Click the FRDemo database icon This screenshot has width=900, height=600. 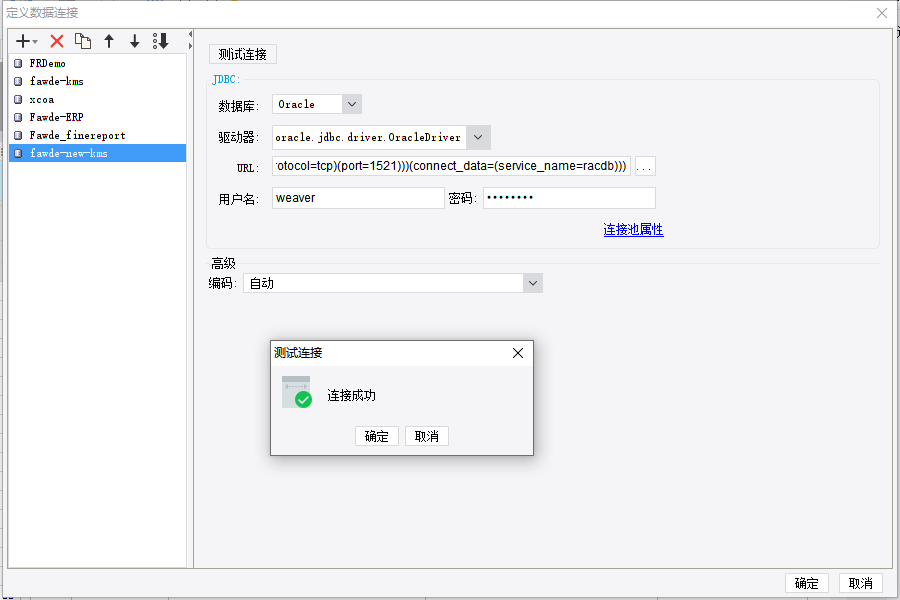[x=18, y=63]
